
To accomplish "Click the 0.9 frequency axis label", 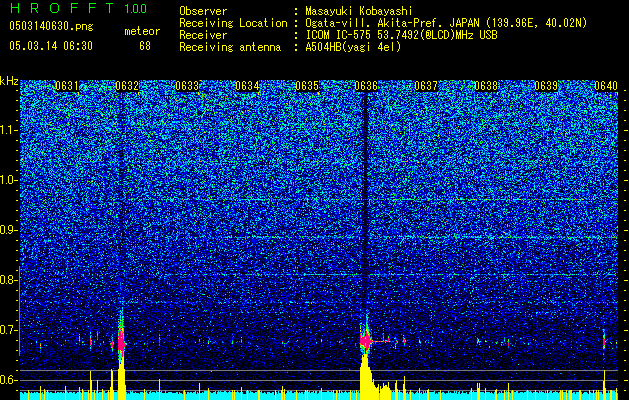I will (x=7, y=230).
